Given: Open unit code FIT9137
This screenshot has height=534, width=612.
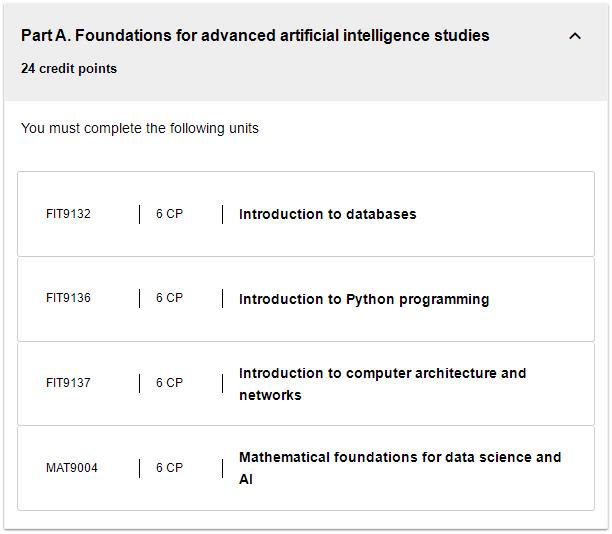Looking at the screenshot, I should coord(68,383).
